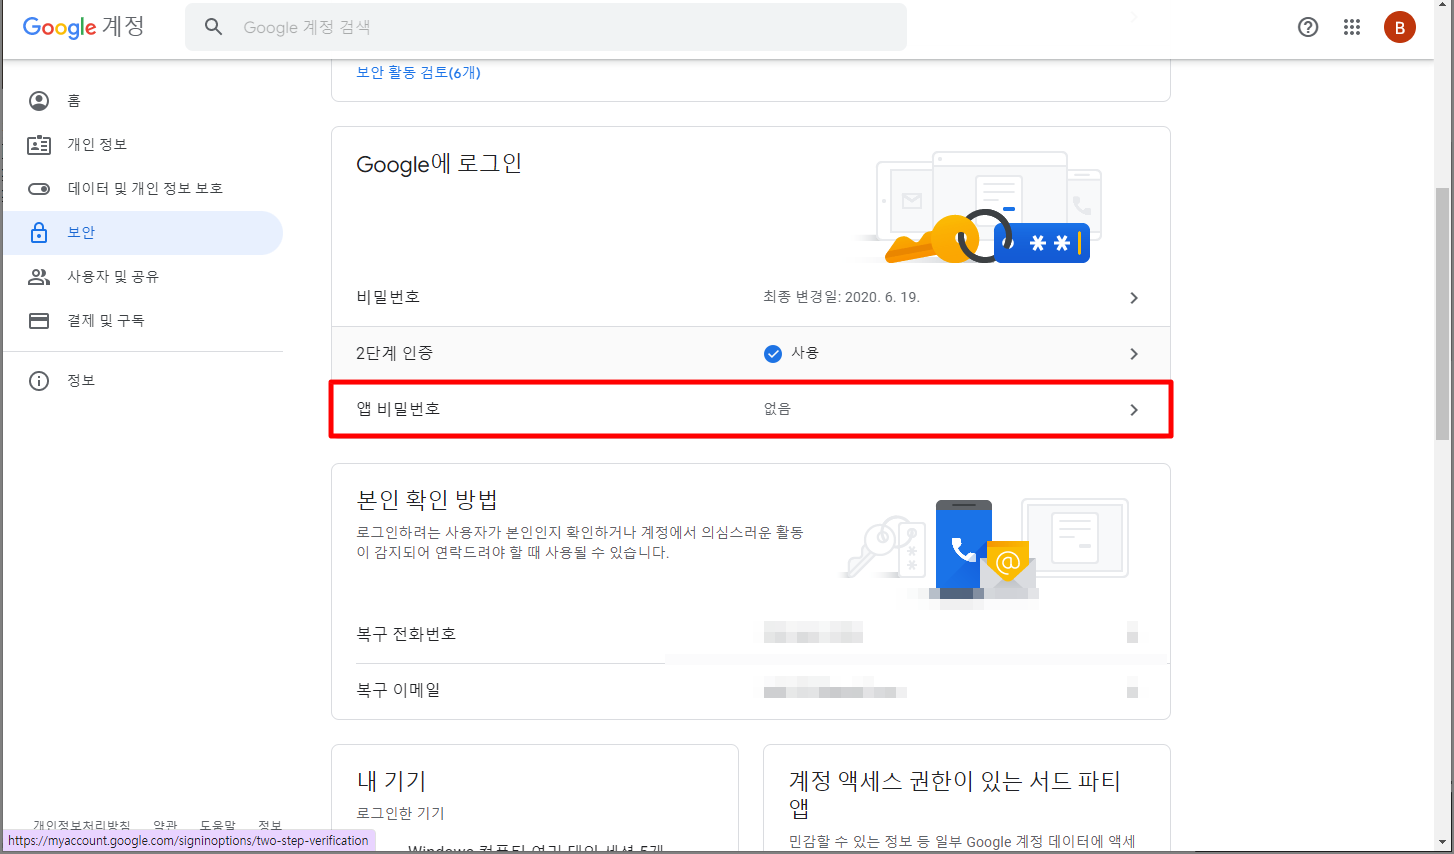
Task: Open the help question mark icon
Action: [1308, 27]
